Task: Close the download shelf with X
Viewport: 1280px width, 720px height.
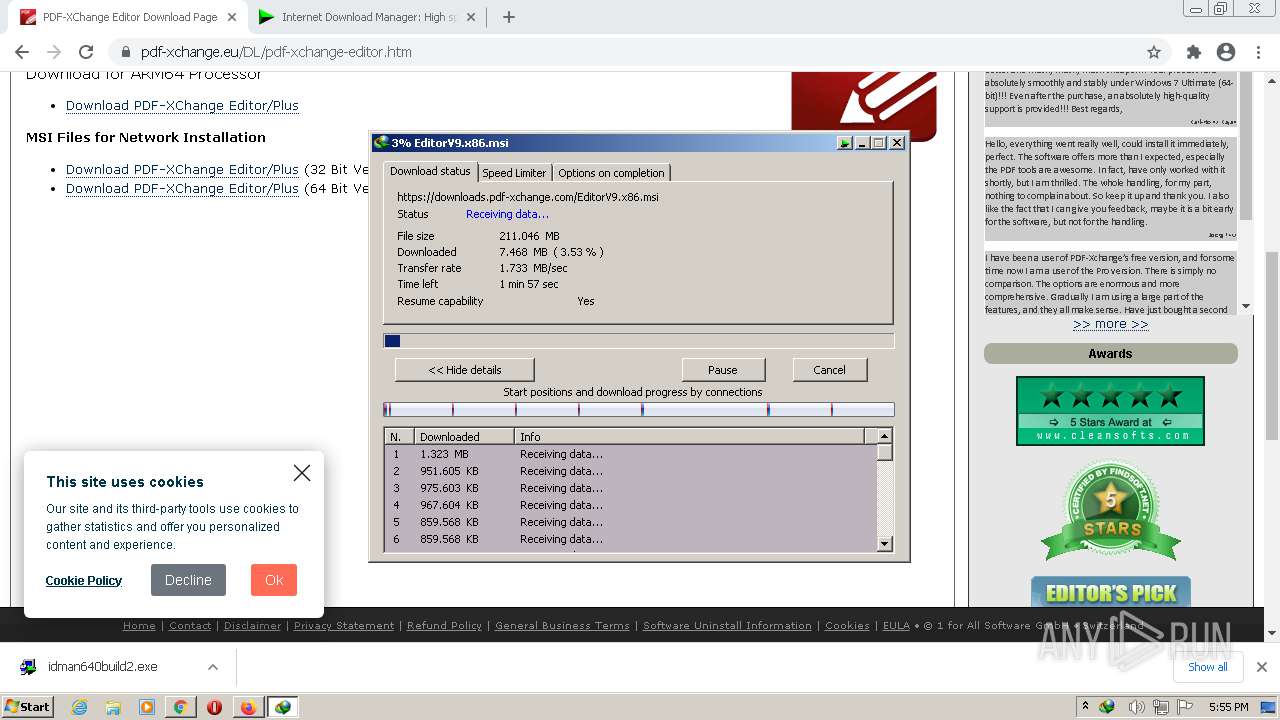Action: tap(1262, 667)
